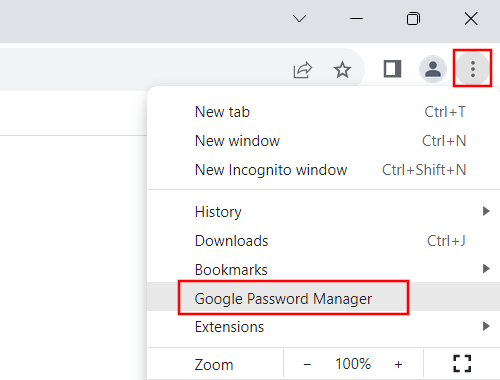Viewport: 500px width, 380px height.
Task: Select New window menu entry
Action: 323,141
